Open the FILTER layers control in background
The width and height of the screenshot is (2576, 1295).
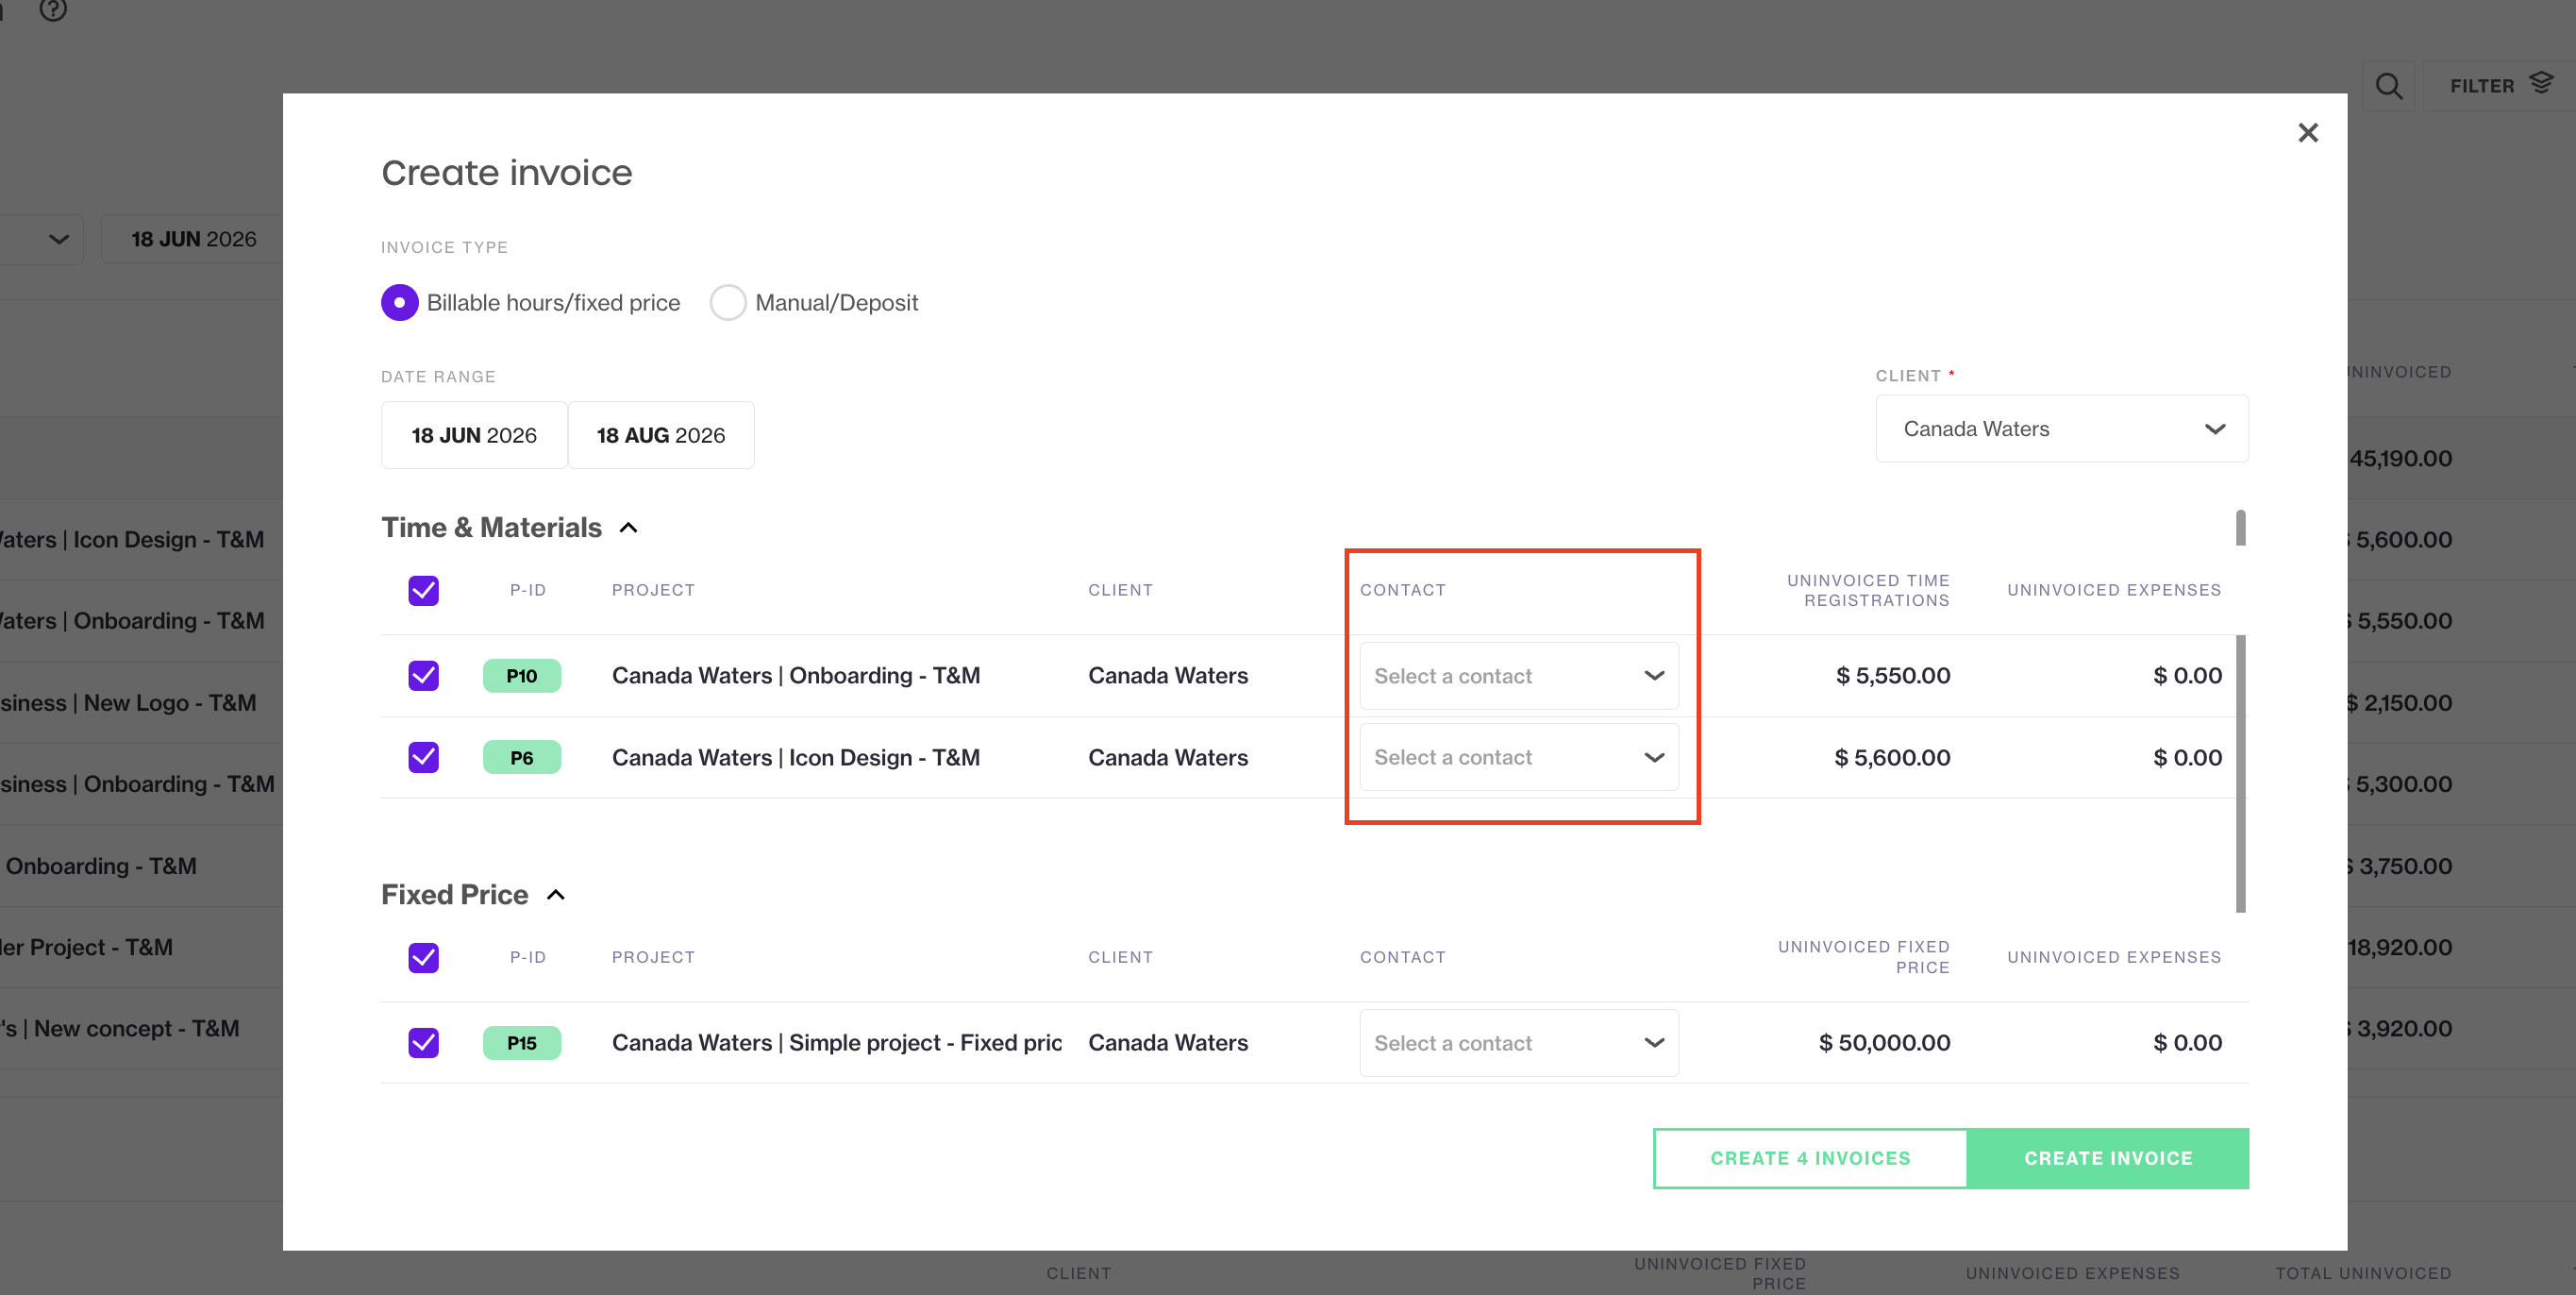click(2501, 86)
